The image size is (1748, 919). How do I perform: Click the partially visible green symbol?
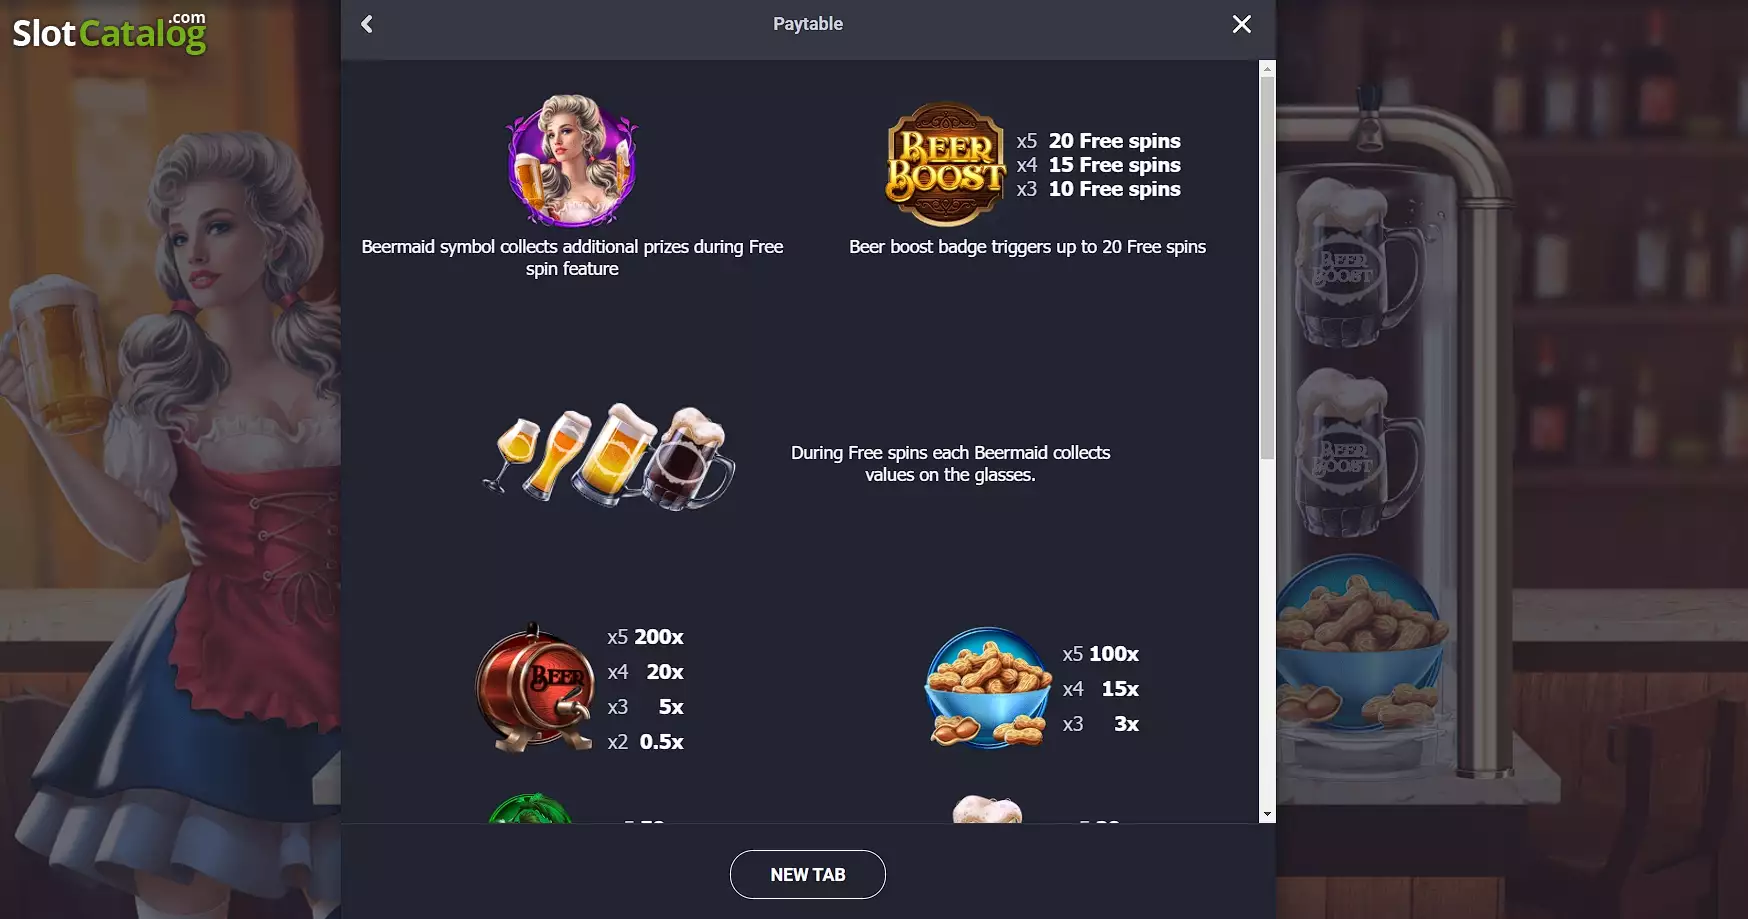click(531, 808)
